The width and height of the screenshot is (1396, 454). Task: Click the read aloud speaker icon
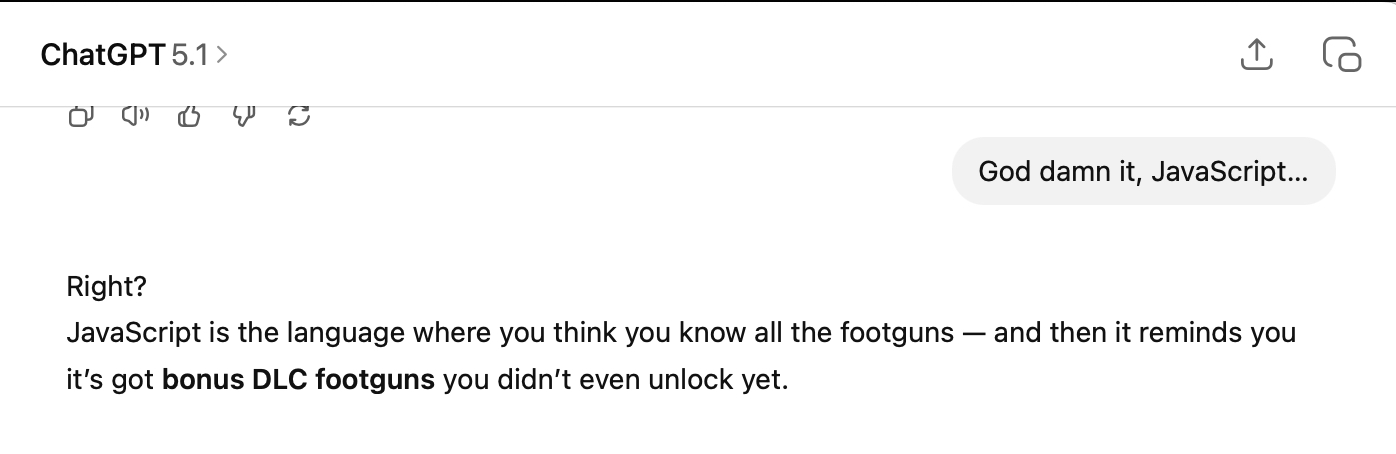click(x=135, y=117)
